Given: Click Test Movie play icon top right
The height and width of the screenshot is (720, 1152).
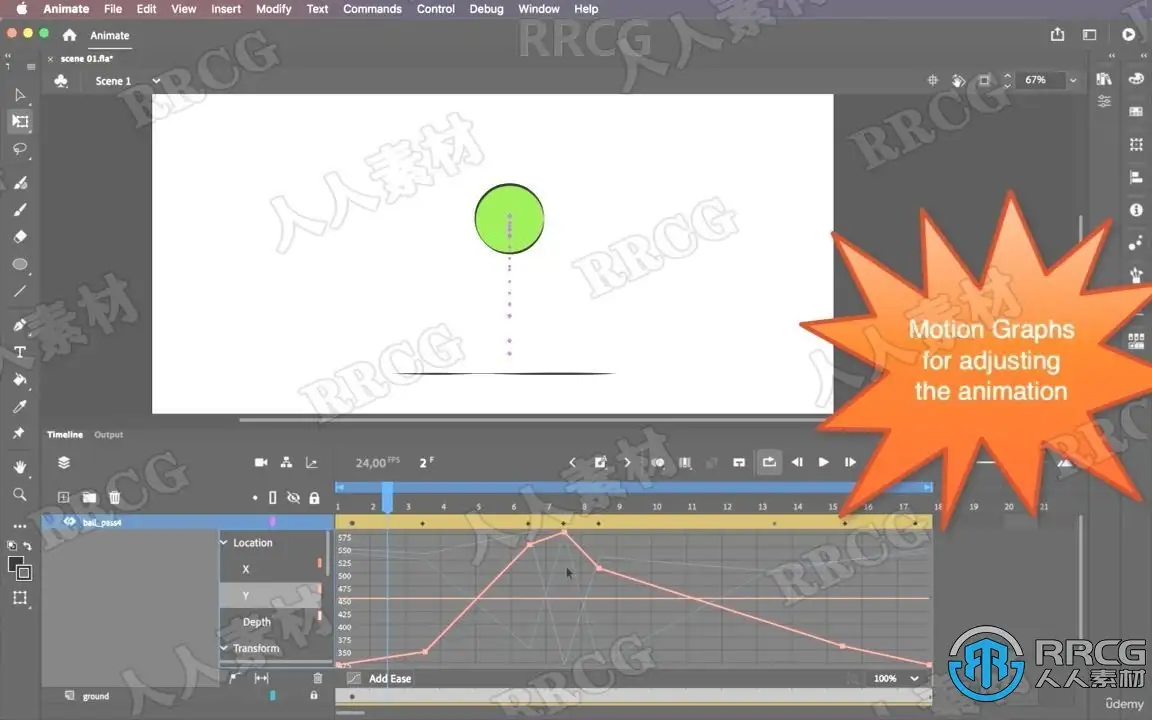Looking at the screenshot, I should (1128, 35).
